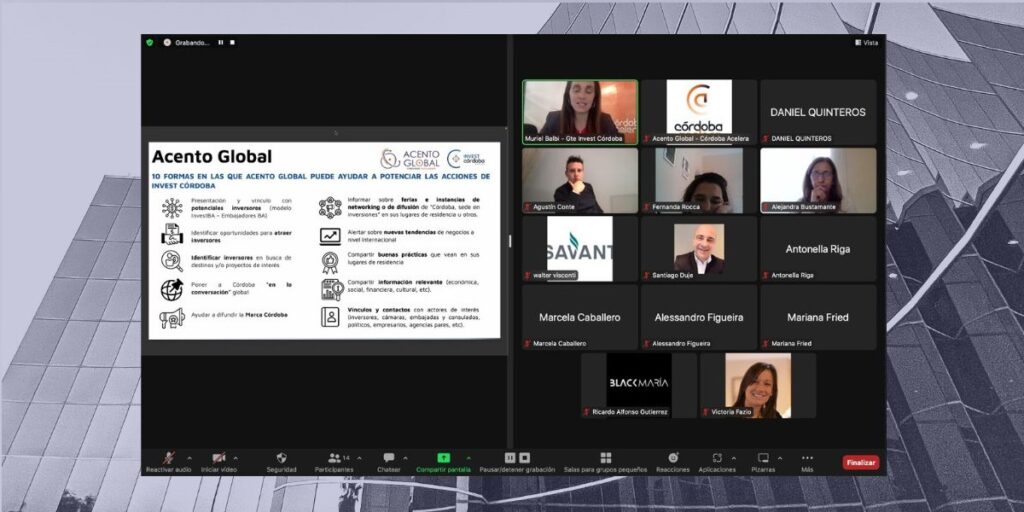Viewport: 1024px width, 512px height.
Task: Select walter visconti Savant tile
Action: (x=580, y=249)
